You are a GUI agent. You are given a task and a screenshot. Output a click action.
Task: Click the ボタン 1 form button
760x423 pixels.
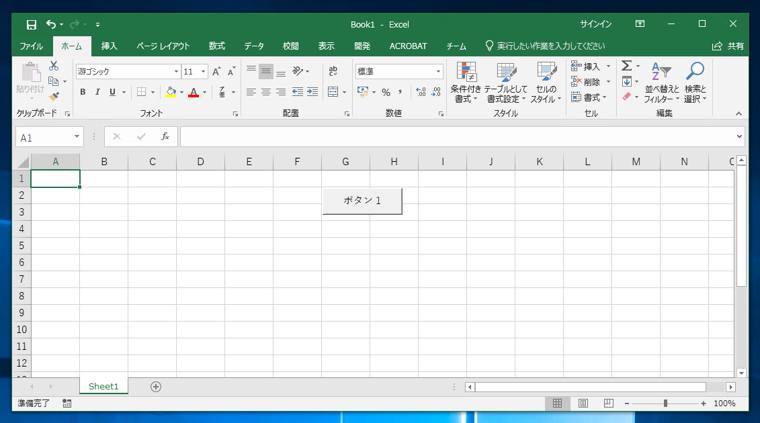[363, 201]
